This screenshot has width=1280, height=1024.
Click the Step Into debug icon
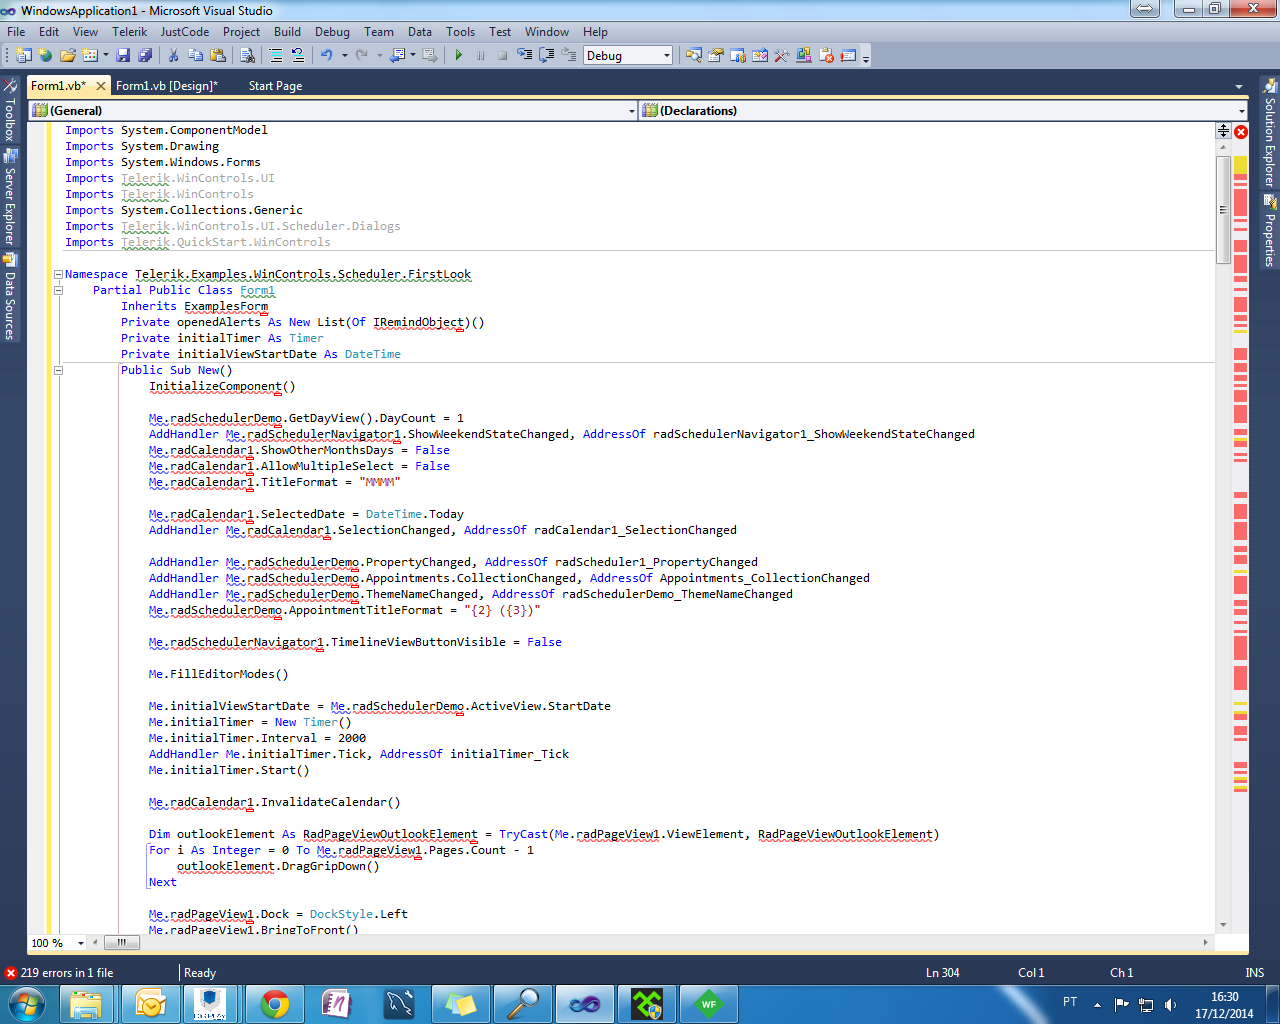[x=524, y=56]
